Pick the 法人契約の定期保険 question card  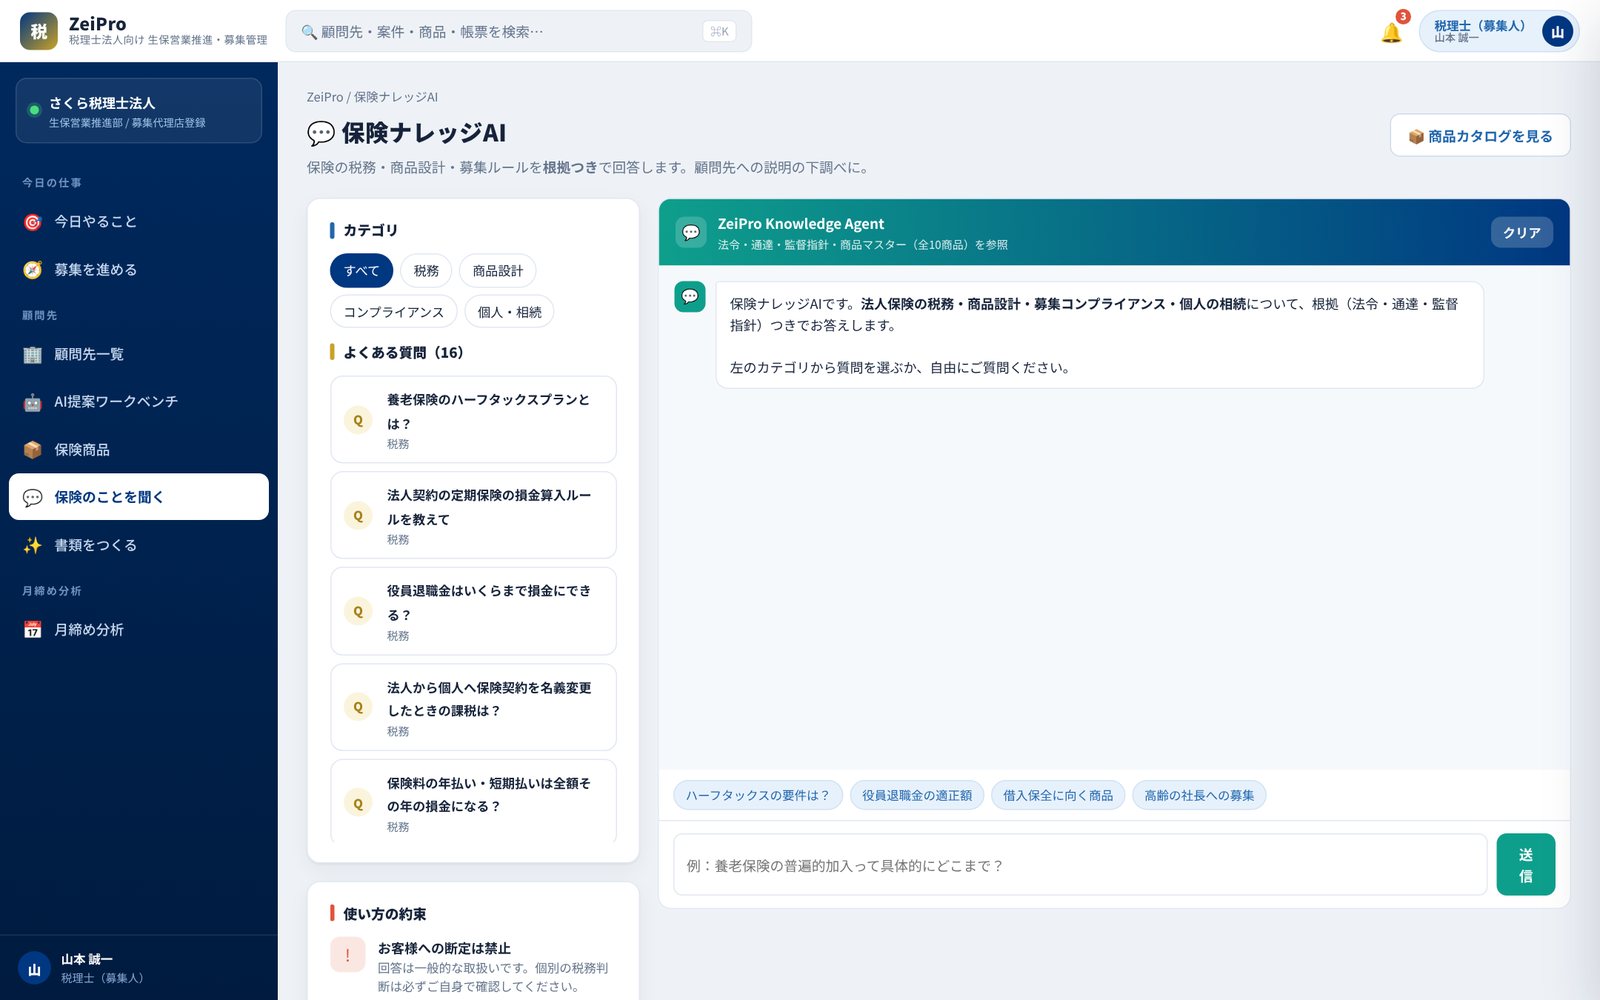pyautogui.click(x=473, y=516)
